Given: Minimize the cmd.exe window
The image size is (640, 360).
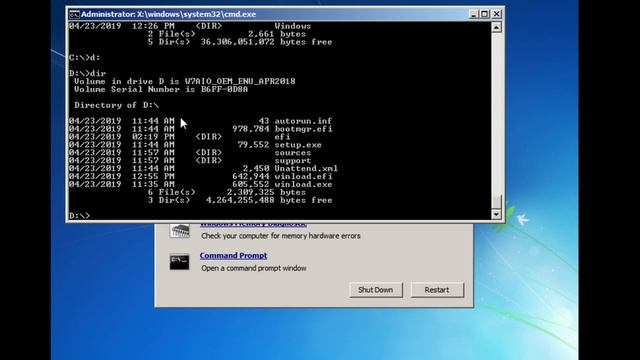Looking at the screenshot, I should (473, 14).
